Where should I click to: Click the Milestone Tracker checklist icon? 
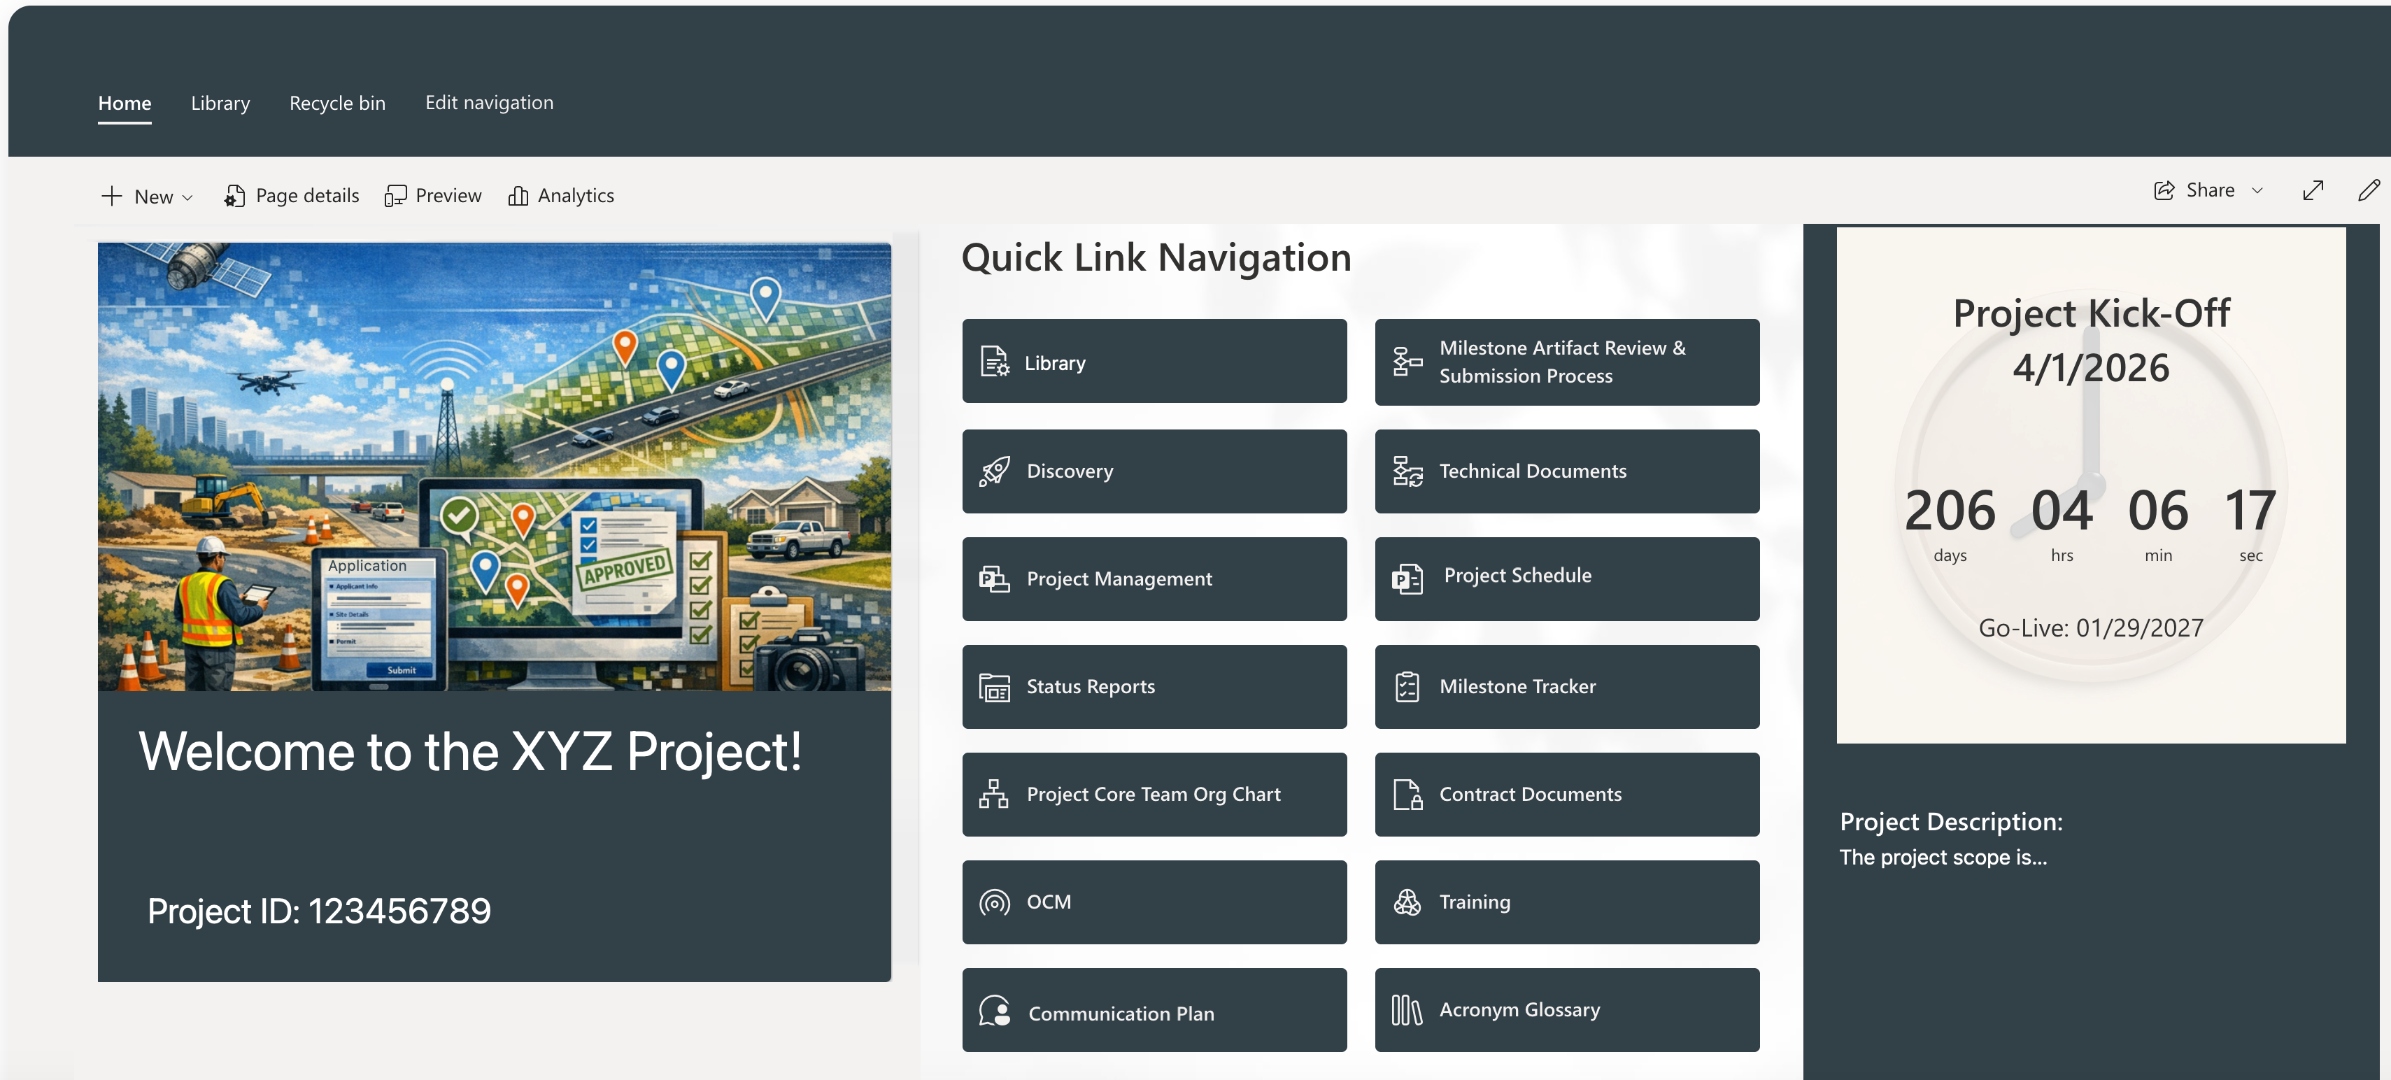1407,687
